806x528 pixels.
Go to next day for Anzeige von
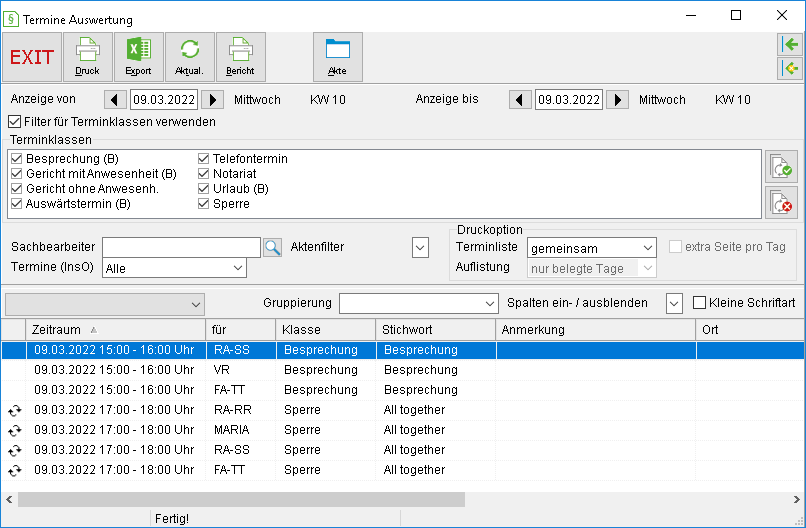[x=212, y=99]
